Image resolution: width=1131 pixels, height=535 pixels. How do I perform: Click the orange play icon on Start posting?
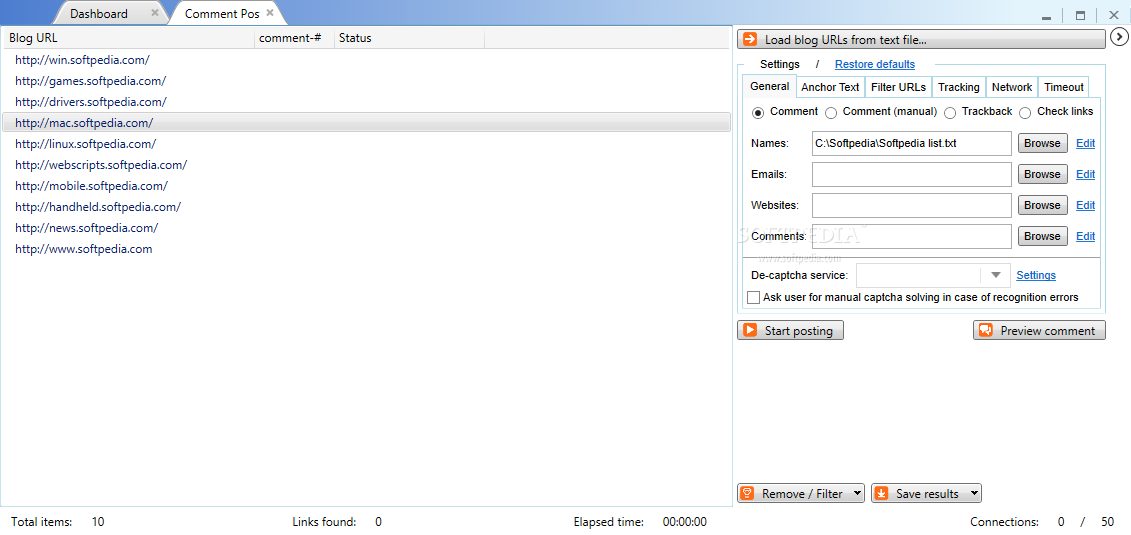[750, 330]
